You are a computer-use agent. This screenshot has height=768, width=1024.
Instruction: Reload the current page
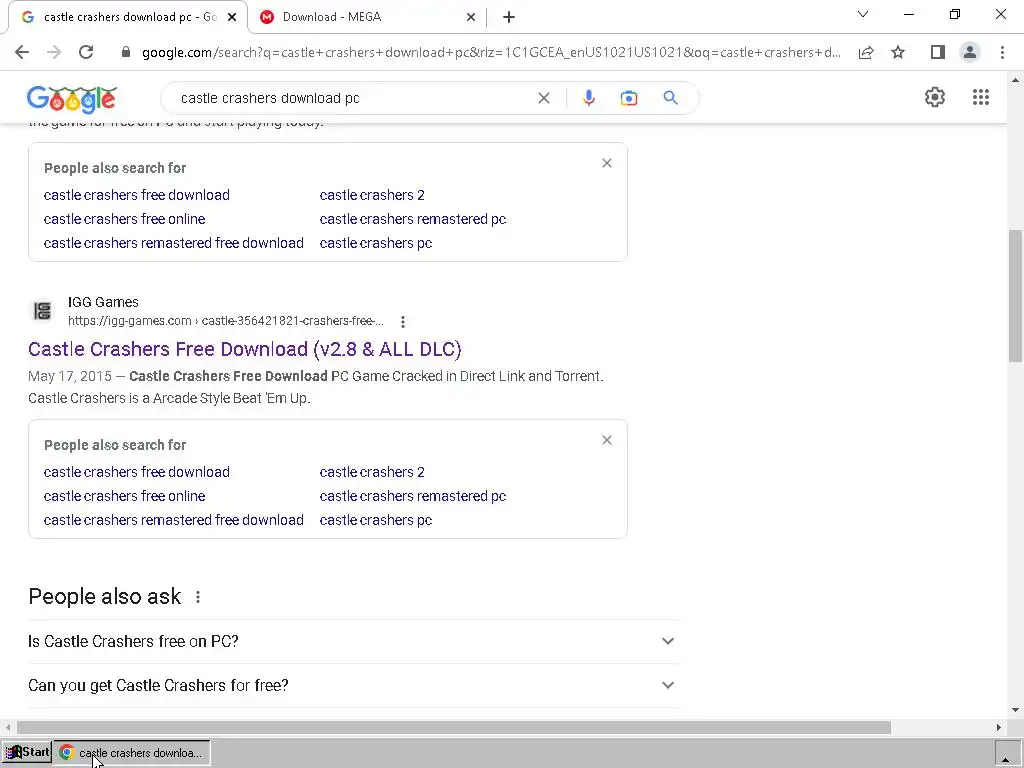(x=86, y=52)
